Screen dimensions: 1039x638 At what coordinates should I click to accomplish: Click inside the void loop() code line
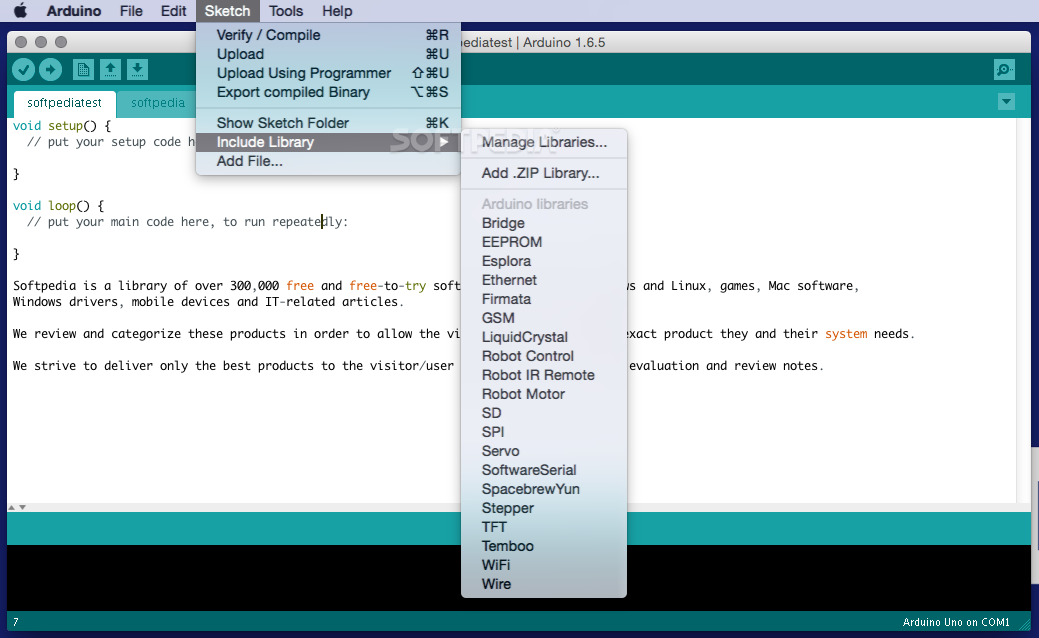(x=58, y=206)
